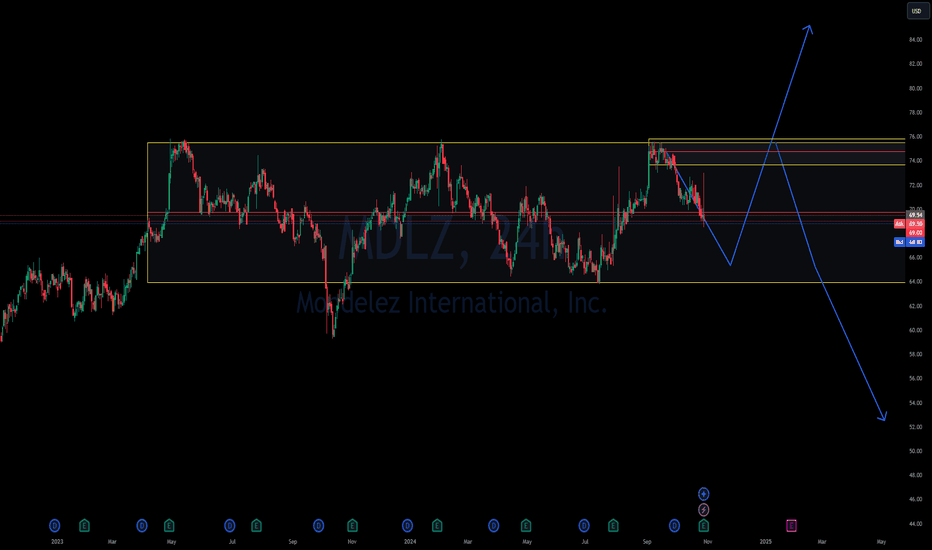Viewport: 932px width, 550px height.
Task: Open the USD currency selector
Action: pyautogui.click(x=918, y=11)
